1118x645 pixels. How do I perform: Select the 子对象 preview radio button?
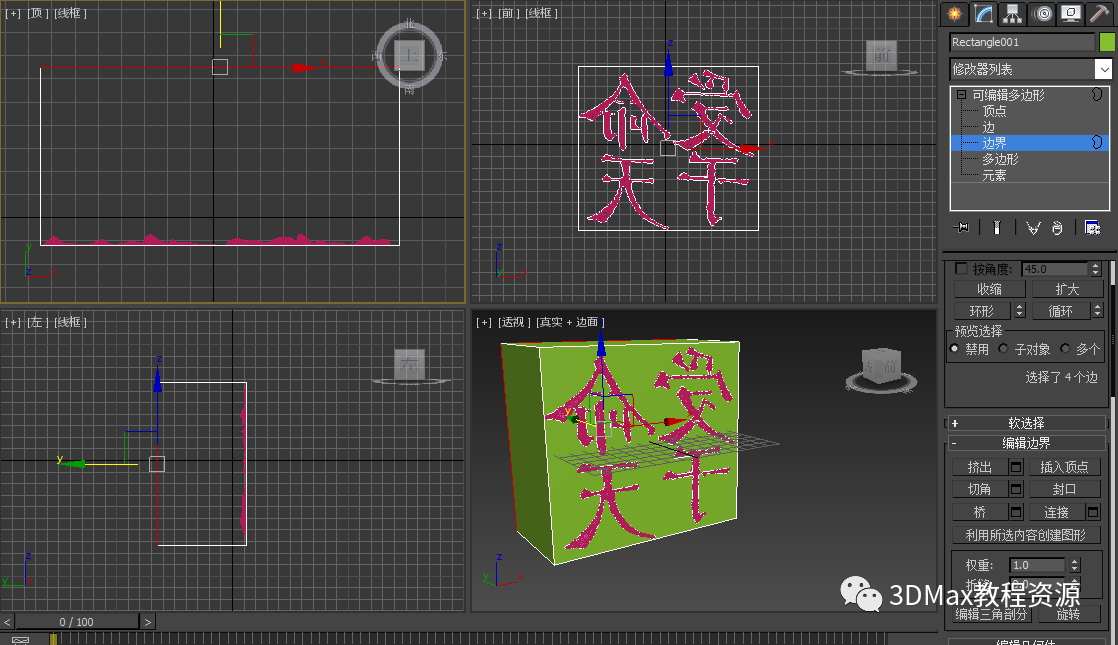click(1003, 349)
